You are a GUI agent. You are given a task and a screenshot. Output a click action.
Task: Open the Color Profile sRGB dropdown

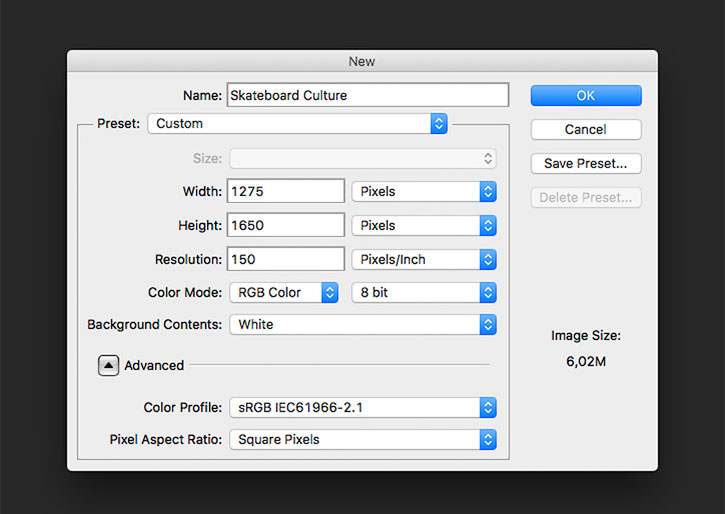363,408
